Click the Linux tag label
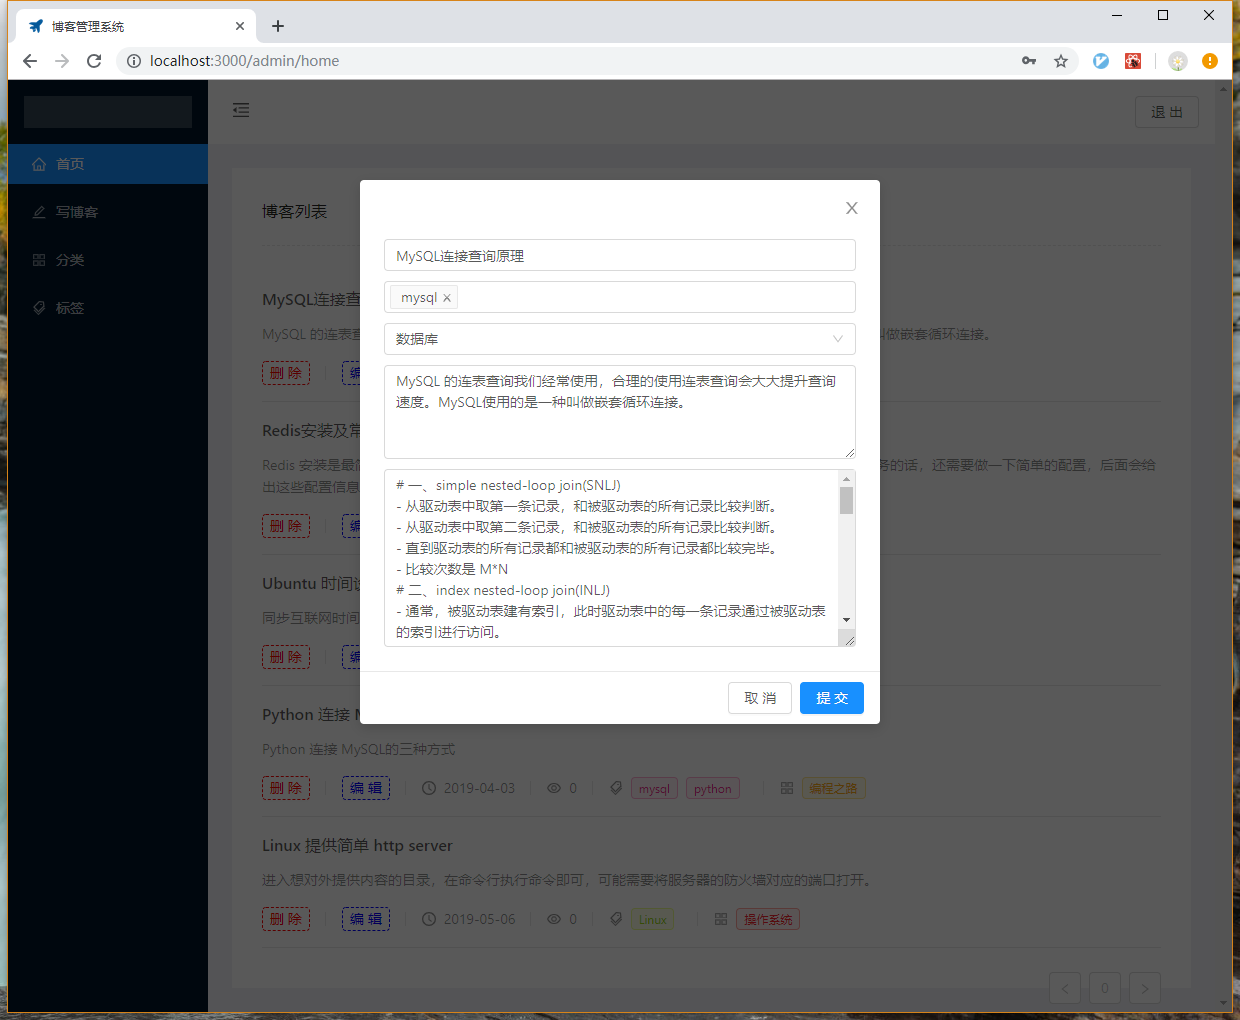Viewport: 1240px width, 1020px height. (x=653, y=920)
